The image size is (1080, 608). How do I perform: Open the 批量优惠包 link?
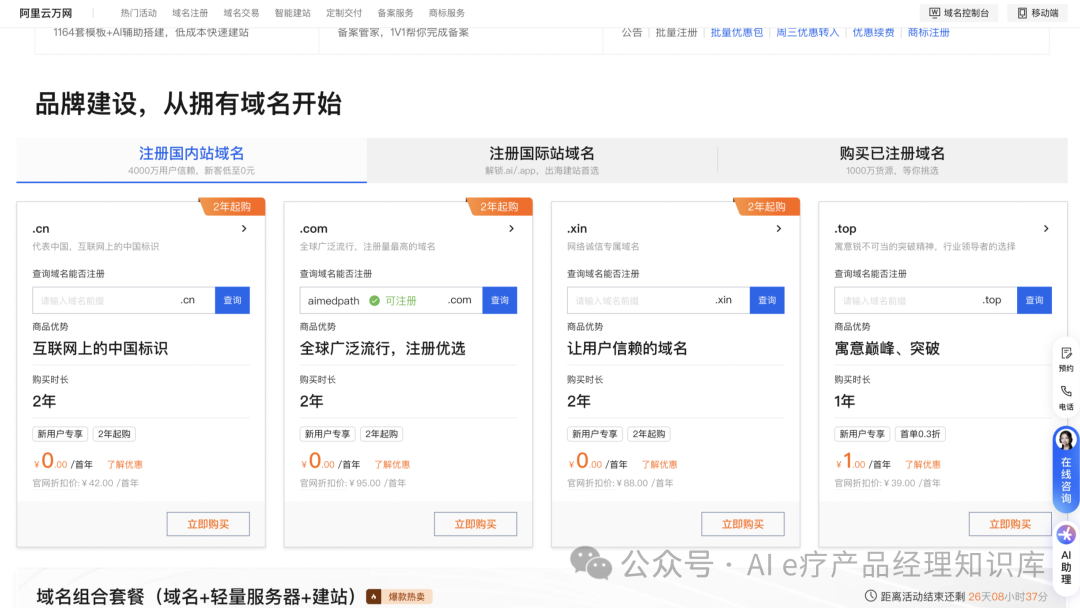[736, 32]
